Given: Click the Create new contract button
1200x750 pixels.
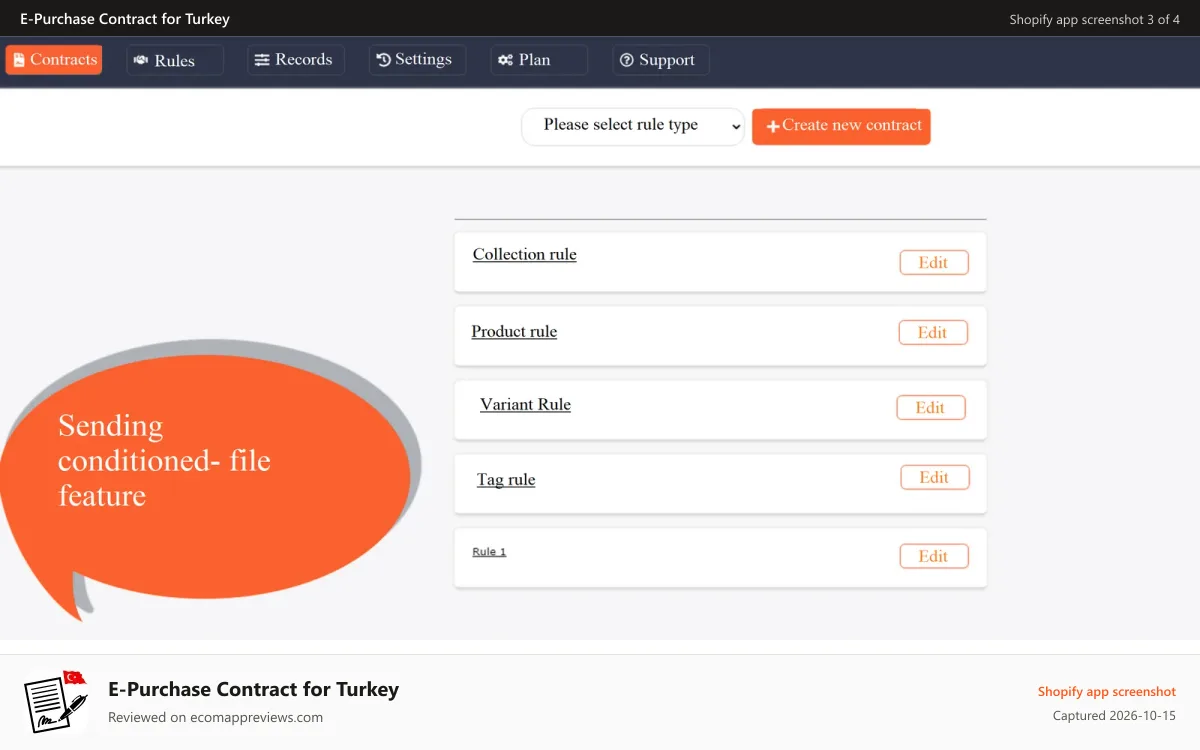Looking at the screenshot, I should 841,126.
